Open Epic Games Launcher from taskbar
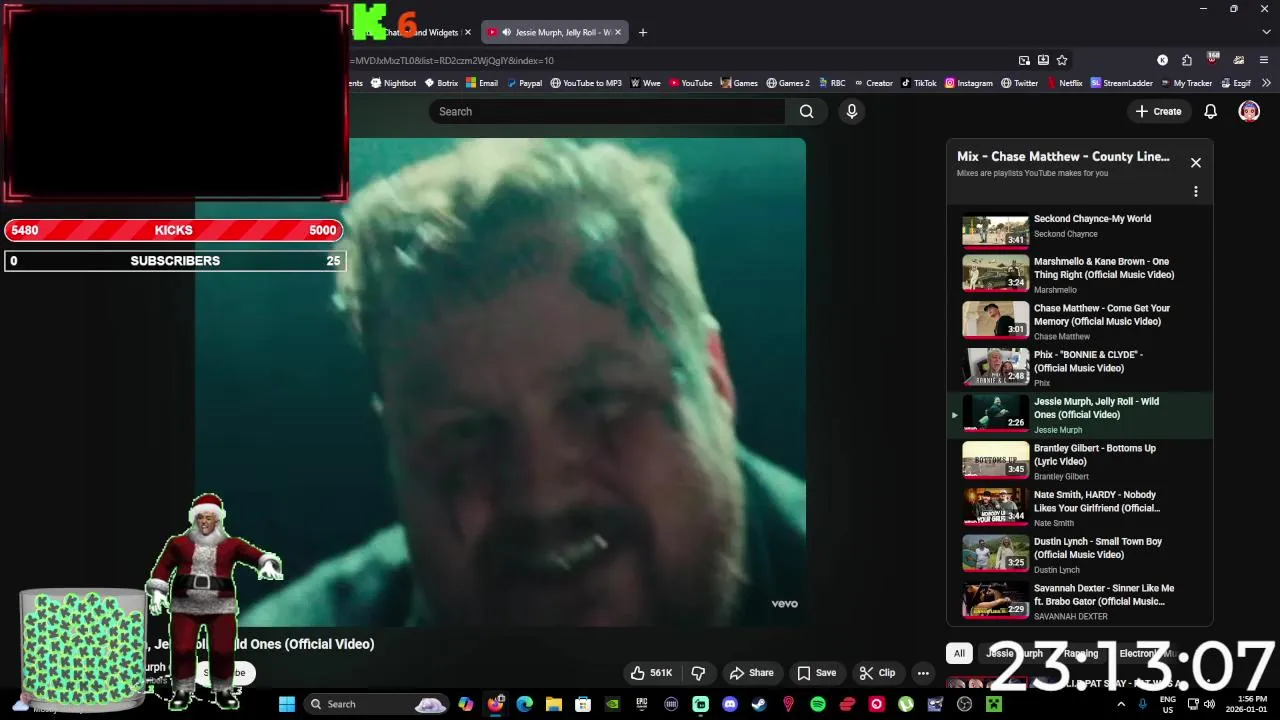1280x720 pixels. 642,704
